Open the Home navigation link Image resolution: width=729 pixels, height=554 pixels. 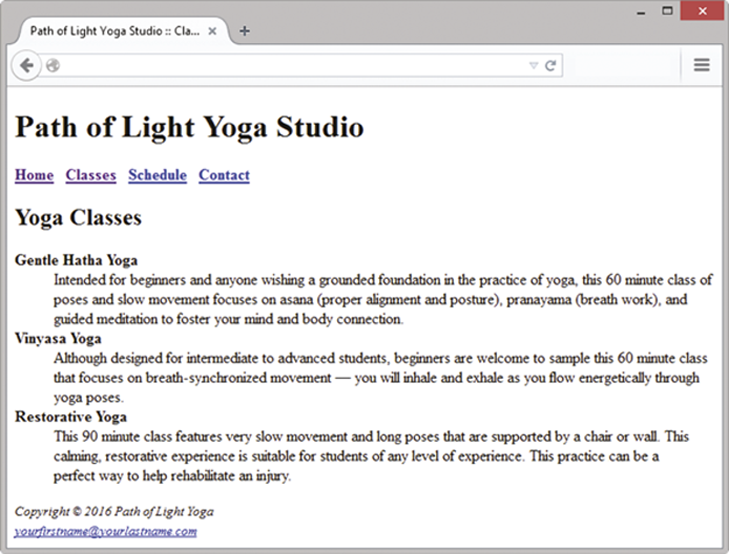tap(34, 175)
